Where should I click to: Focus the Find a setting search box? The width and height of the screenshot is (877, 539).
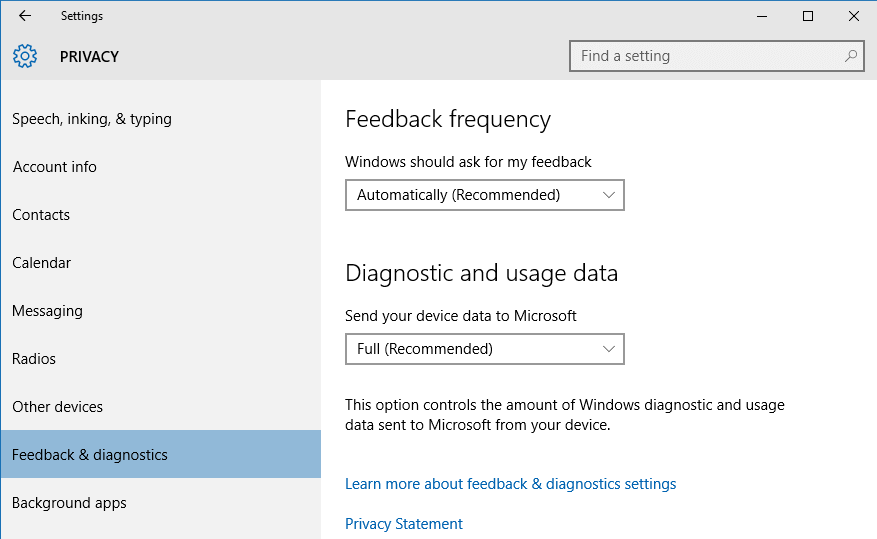716,56
